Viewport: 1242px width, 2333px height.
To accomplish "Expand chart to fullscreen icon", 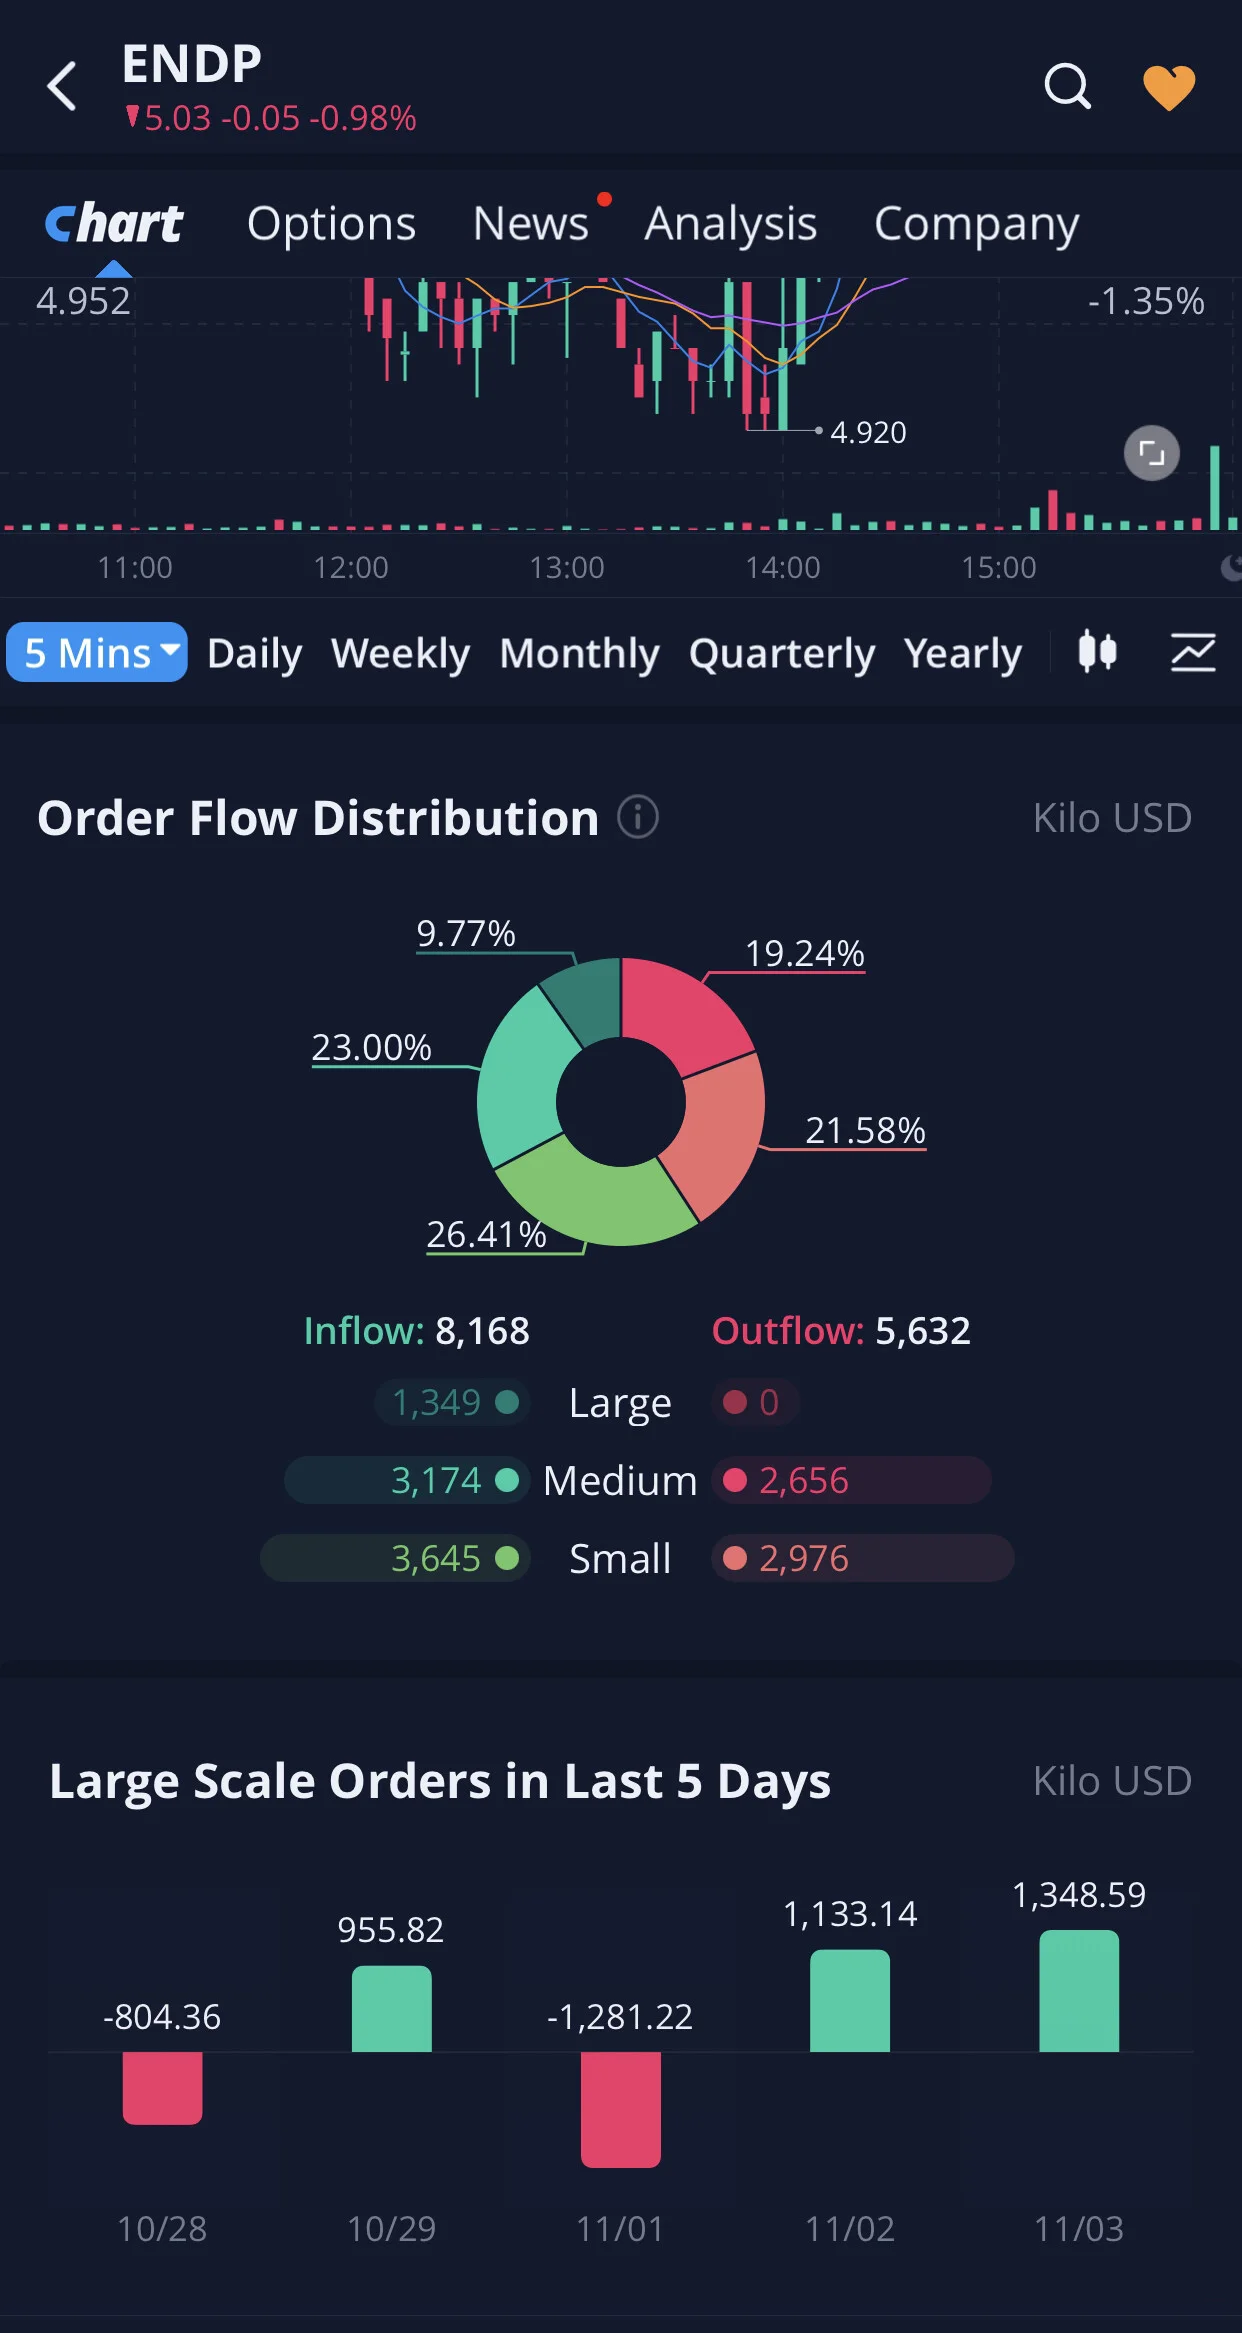I will point(1152,453).
